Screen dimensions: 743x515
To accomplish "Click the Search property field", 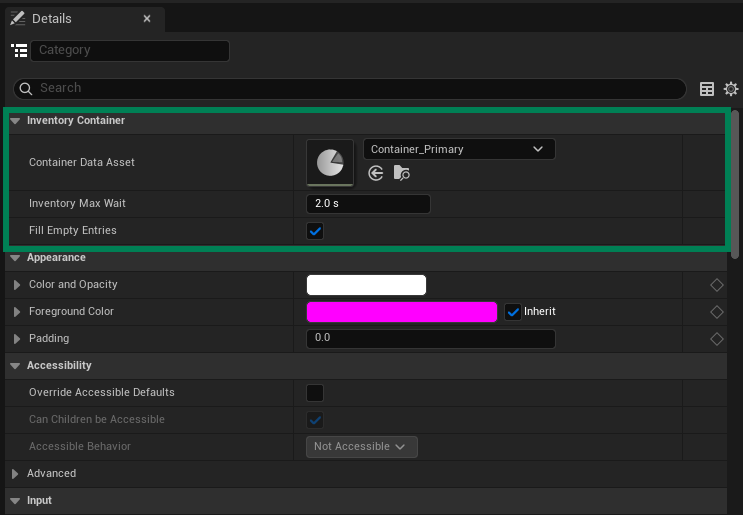I will pyautogui.click(x=350, y=89).
